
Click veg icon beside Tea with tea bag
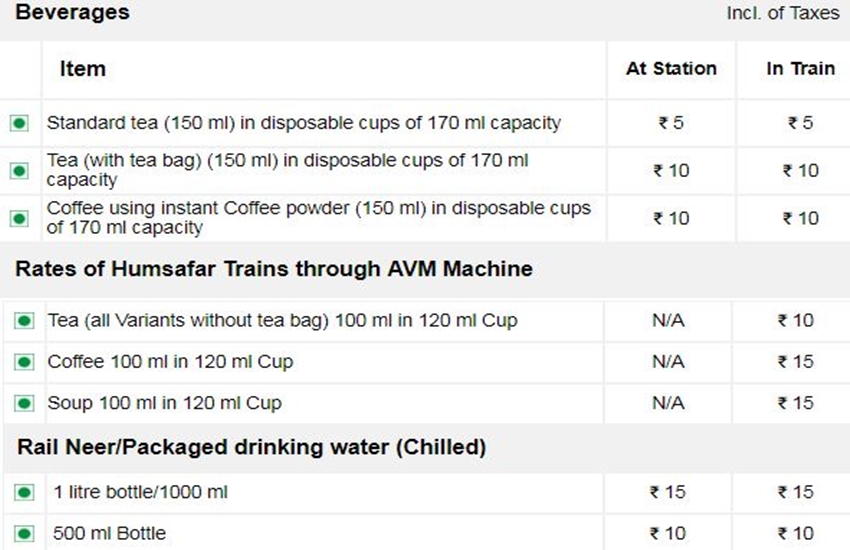coord(19,171)
